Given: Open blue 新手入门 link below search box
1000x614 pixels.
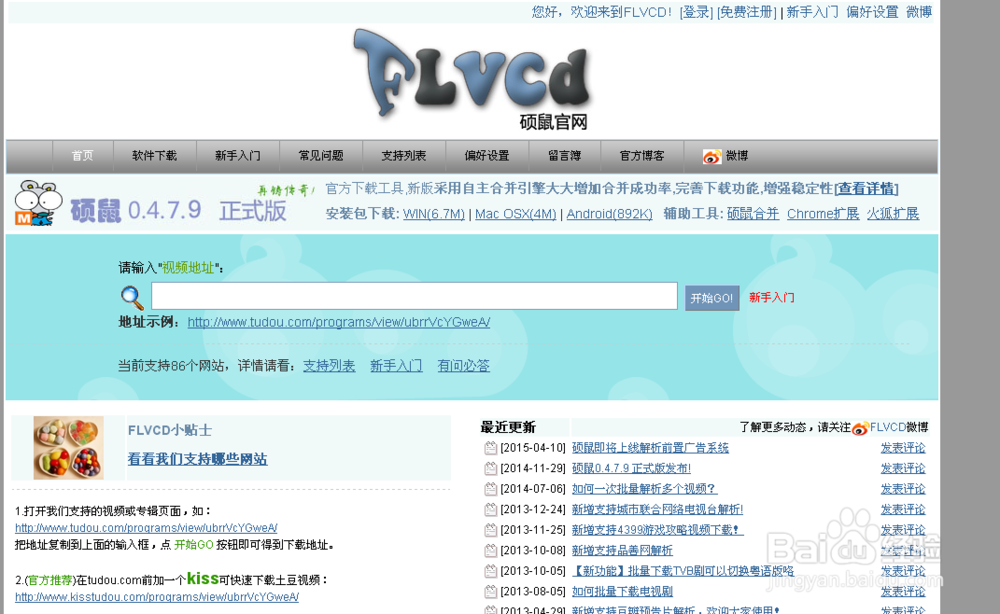Looking at the screenshot, I should [x=396, y=365].
